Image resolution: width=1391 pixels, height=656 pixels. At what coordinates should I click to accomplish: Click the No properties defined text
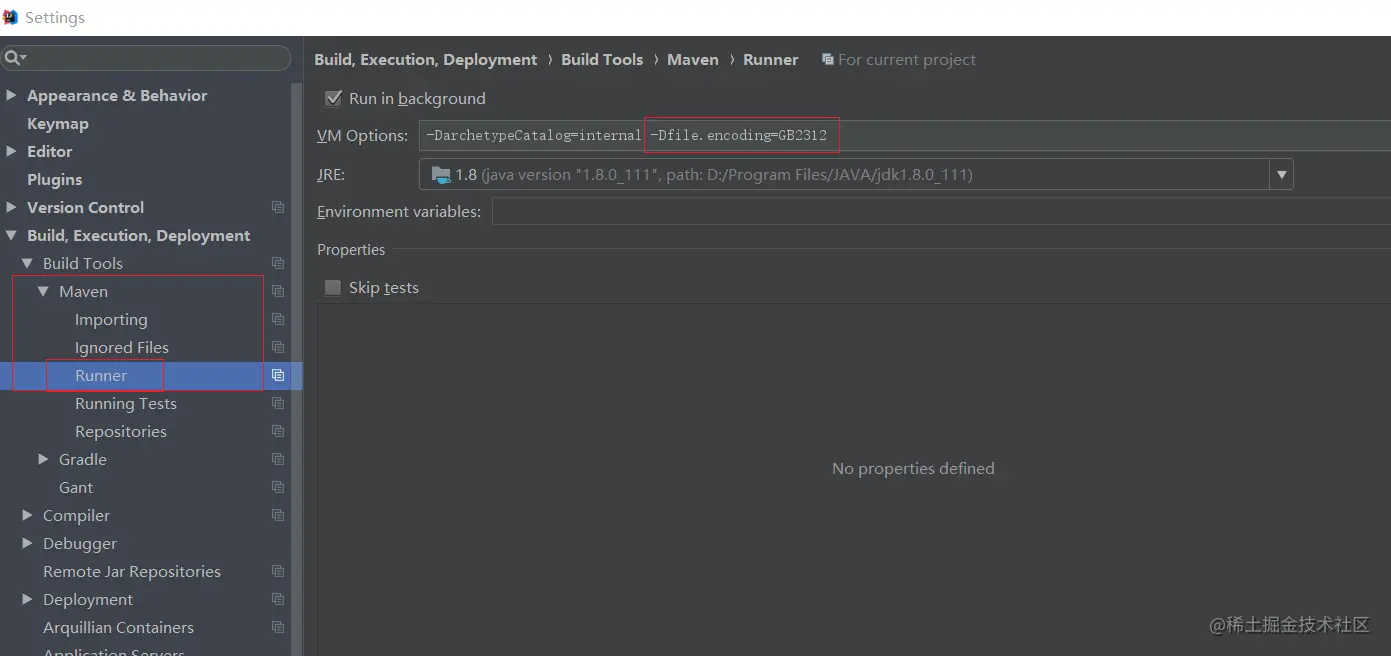pyautogui.click(x=913, y=469)
